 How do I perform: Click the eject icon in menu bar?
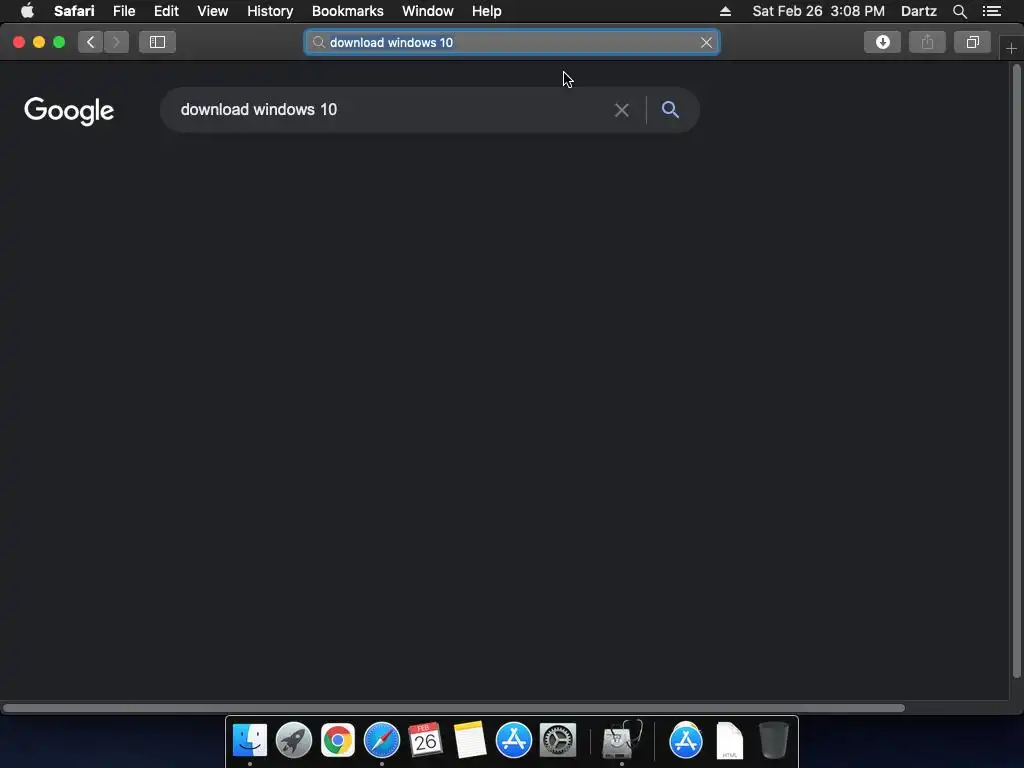[x=725, y=11]
